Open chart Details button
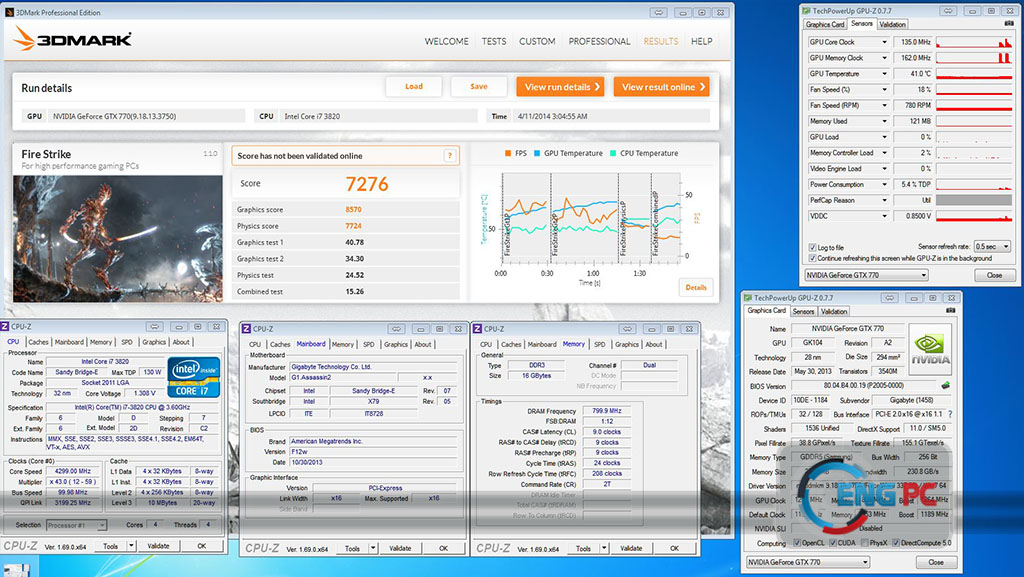This screenshot has width=1024, height=577. (696, 287)
